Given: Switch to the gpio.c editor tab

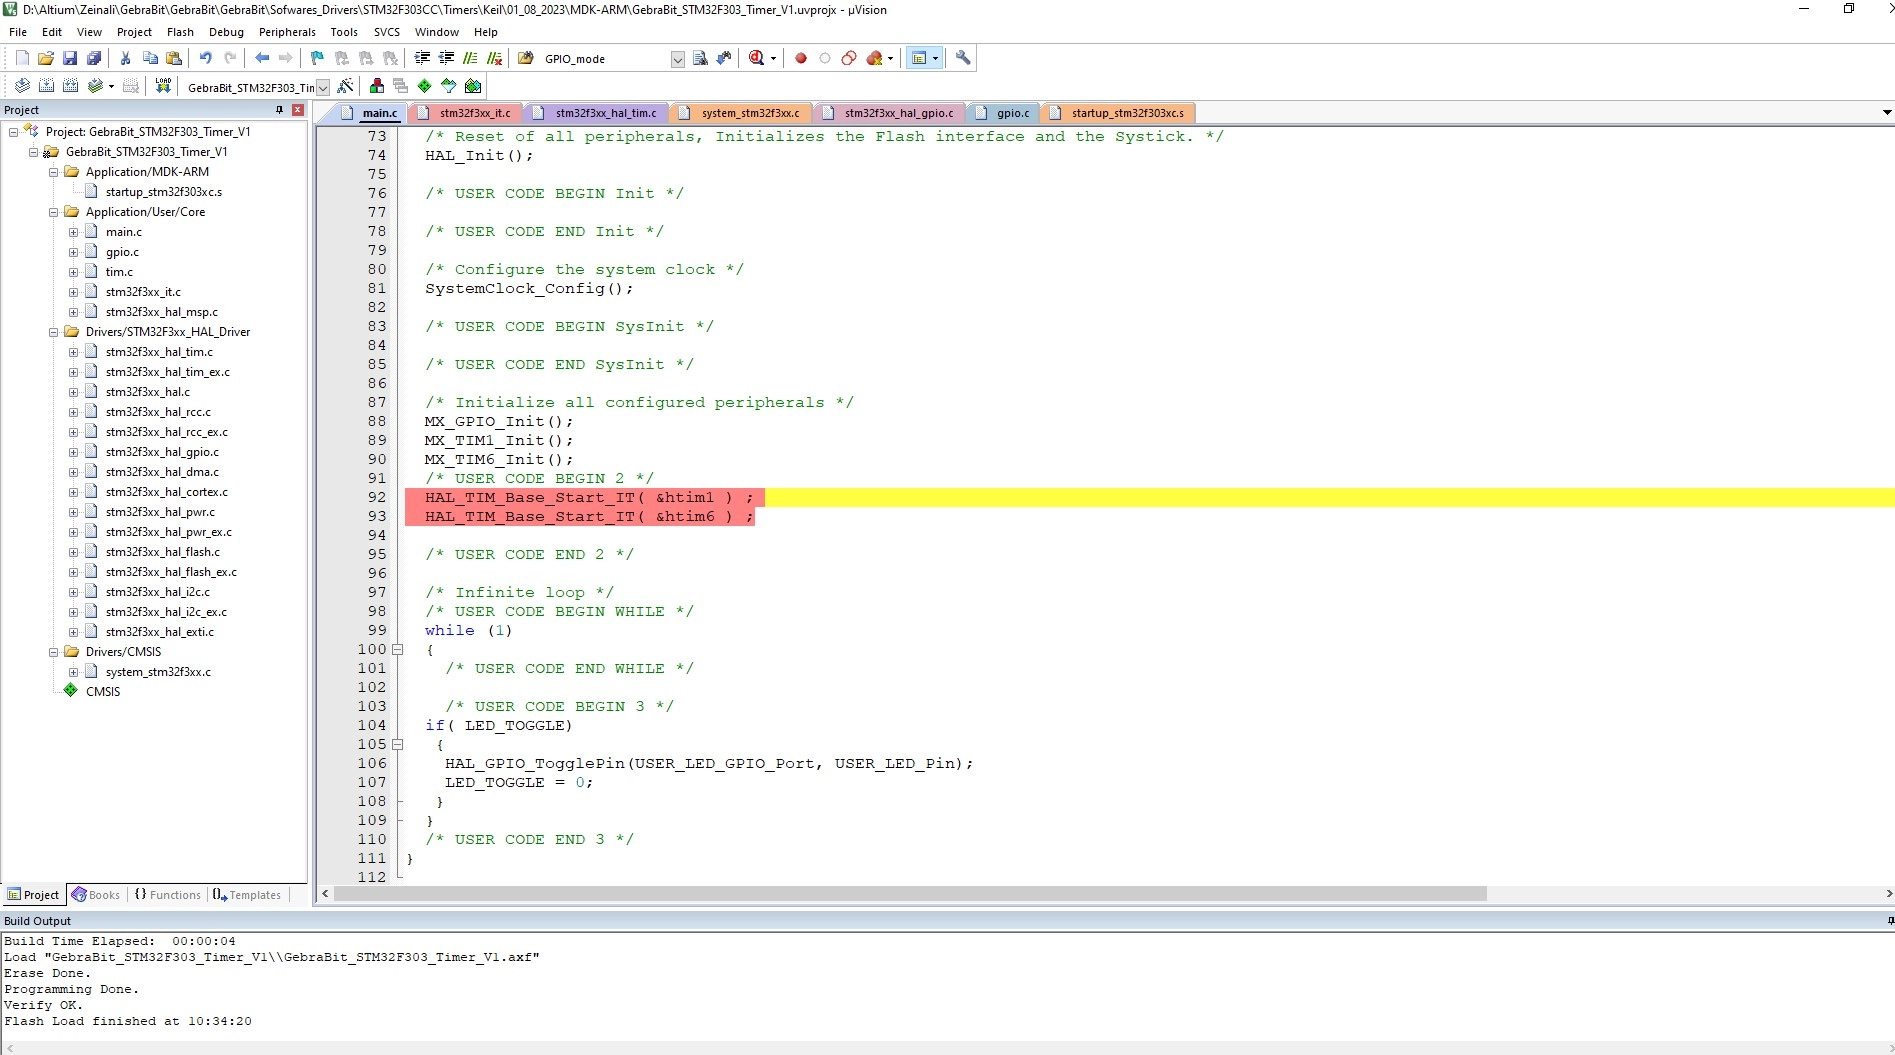Looking at the screenshot, I should (x=1005, y=113).
